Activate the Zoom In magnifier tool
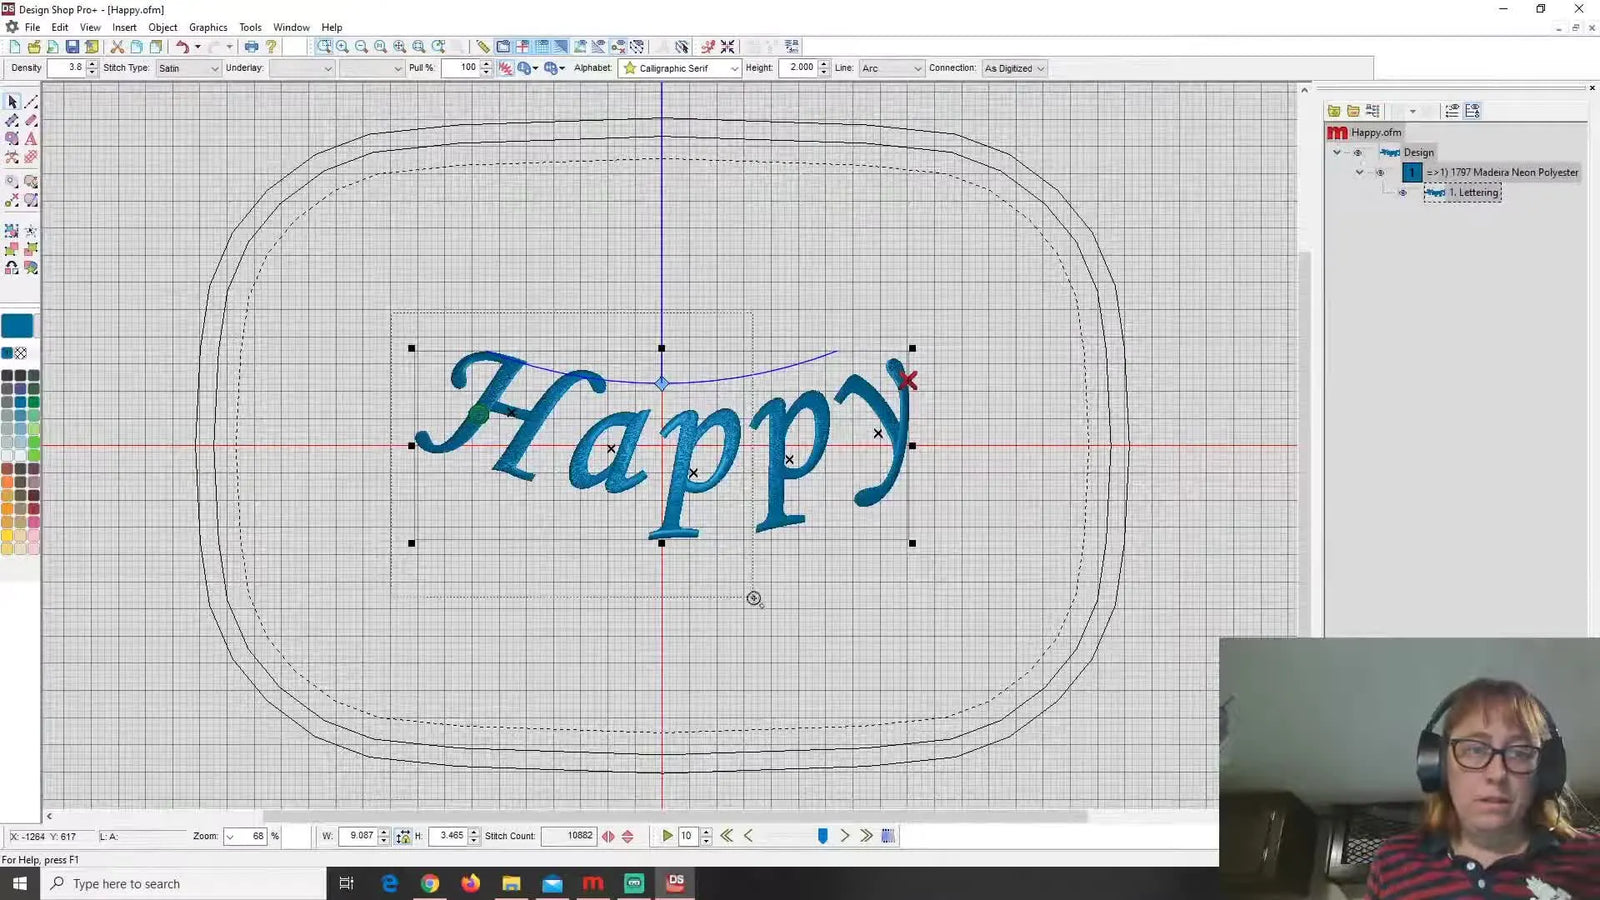This screenshot has width=1600, height=900. (x=342, y=47)
